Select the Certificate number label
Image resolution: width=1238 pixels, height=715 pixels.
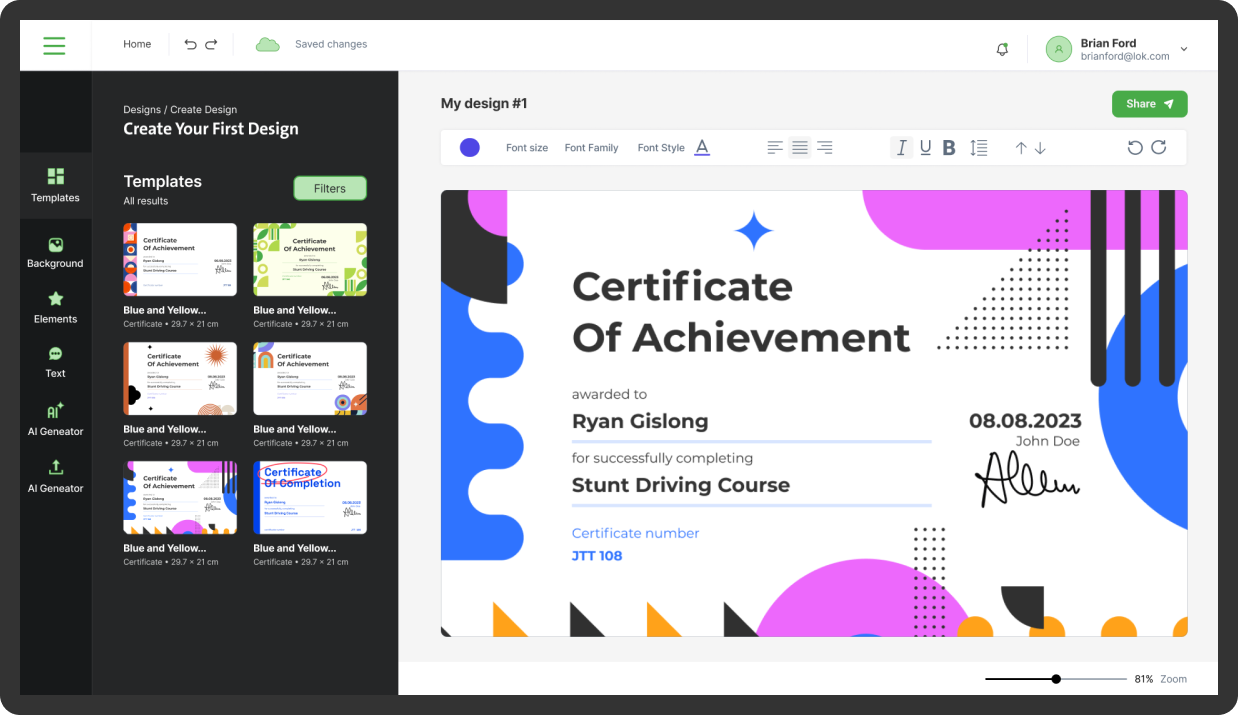pos(635,533)
